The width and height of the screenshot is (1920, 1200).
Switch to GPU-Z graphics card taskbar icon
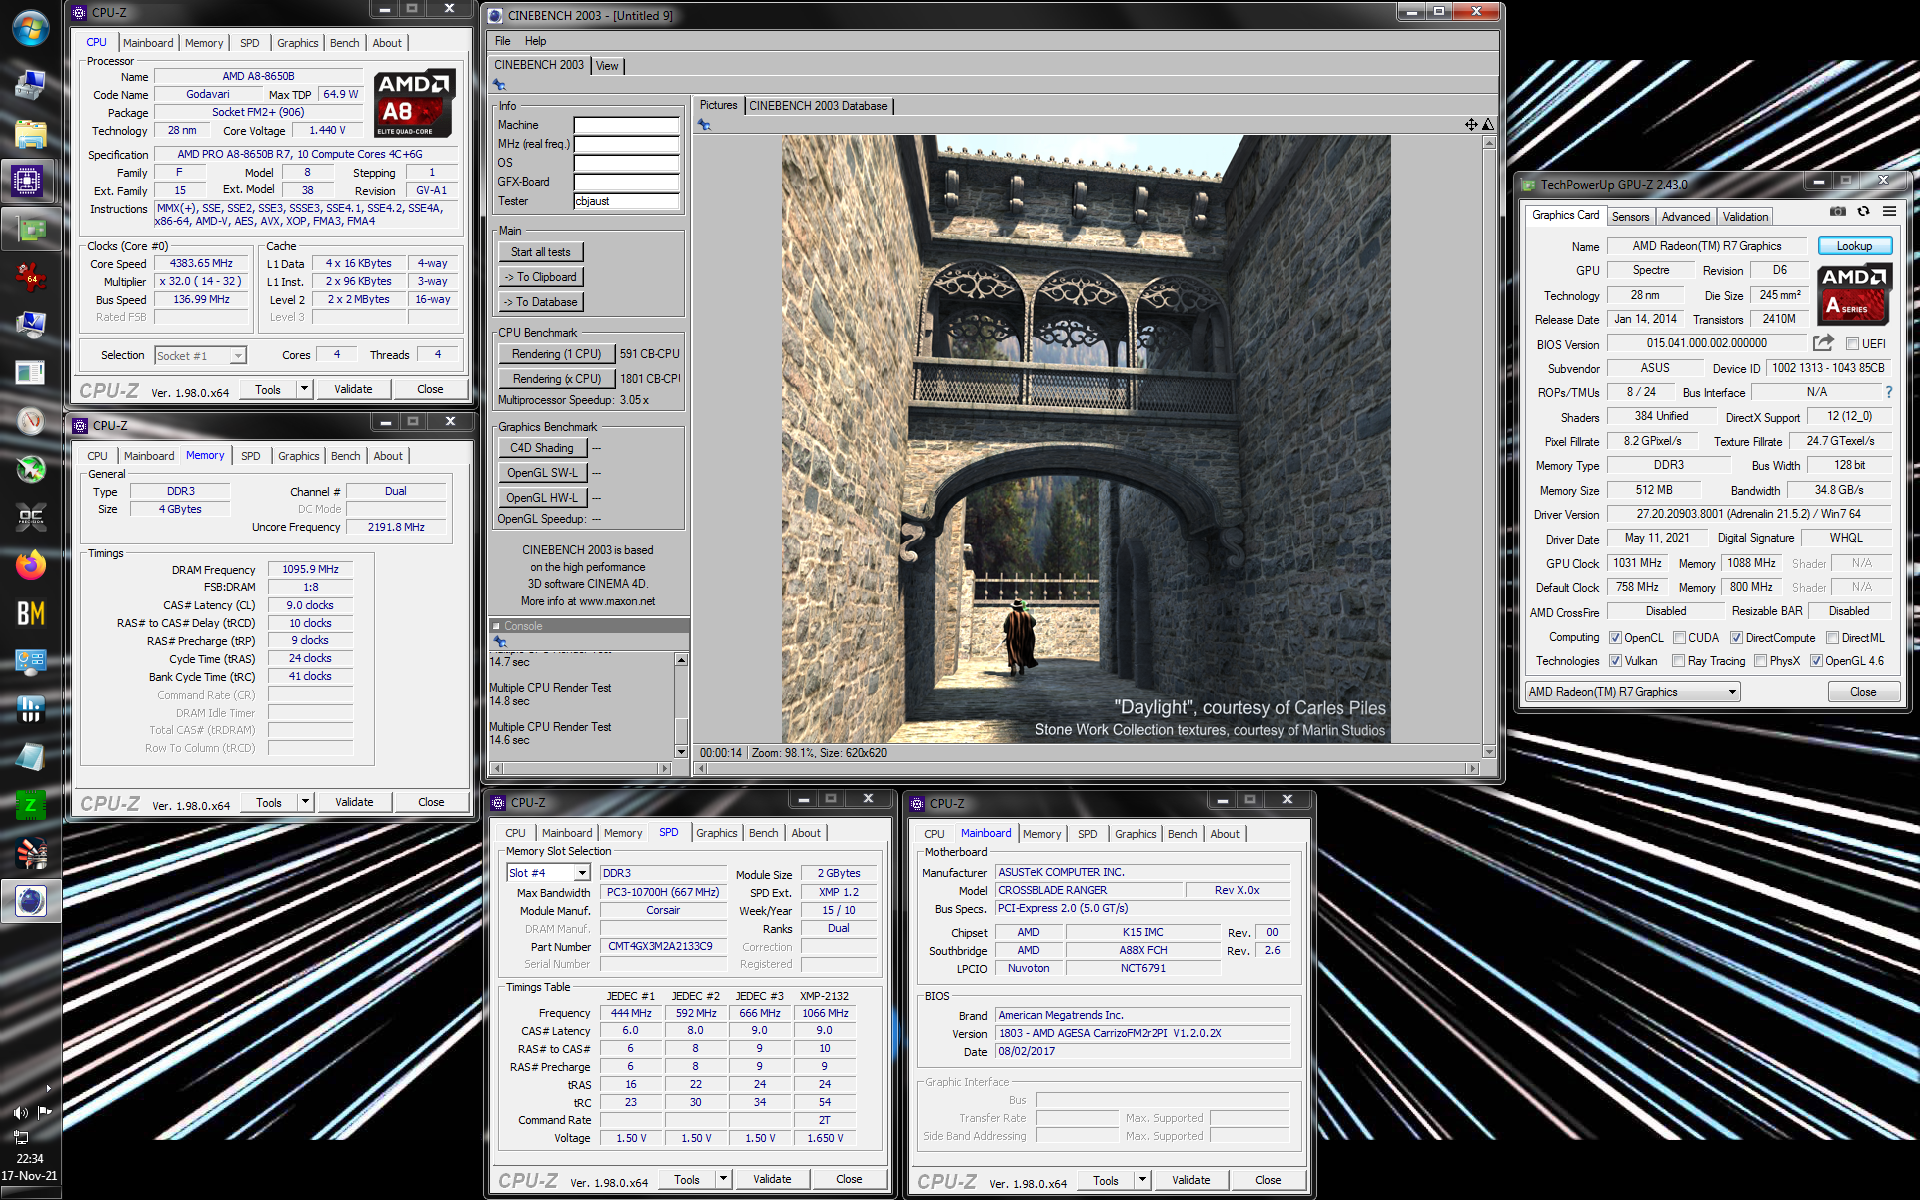pos(30,229)
